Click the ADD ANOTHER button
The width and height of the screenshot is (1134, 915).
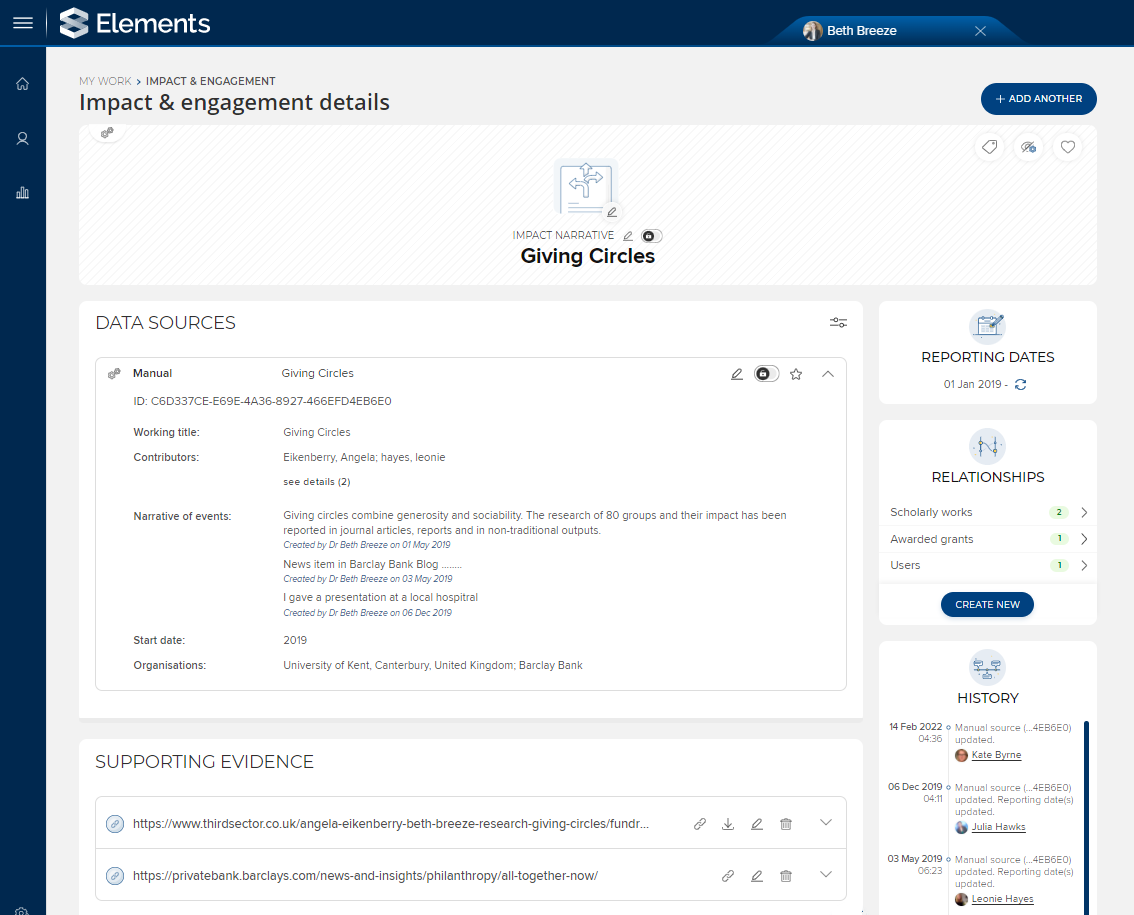coord(1039,98)
